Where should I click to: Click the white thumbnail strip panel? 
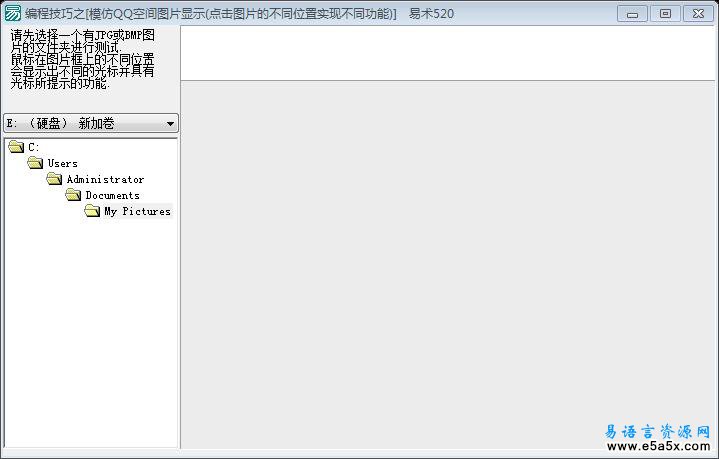tap(448, 53)
